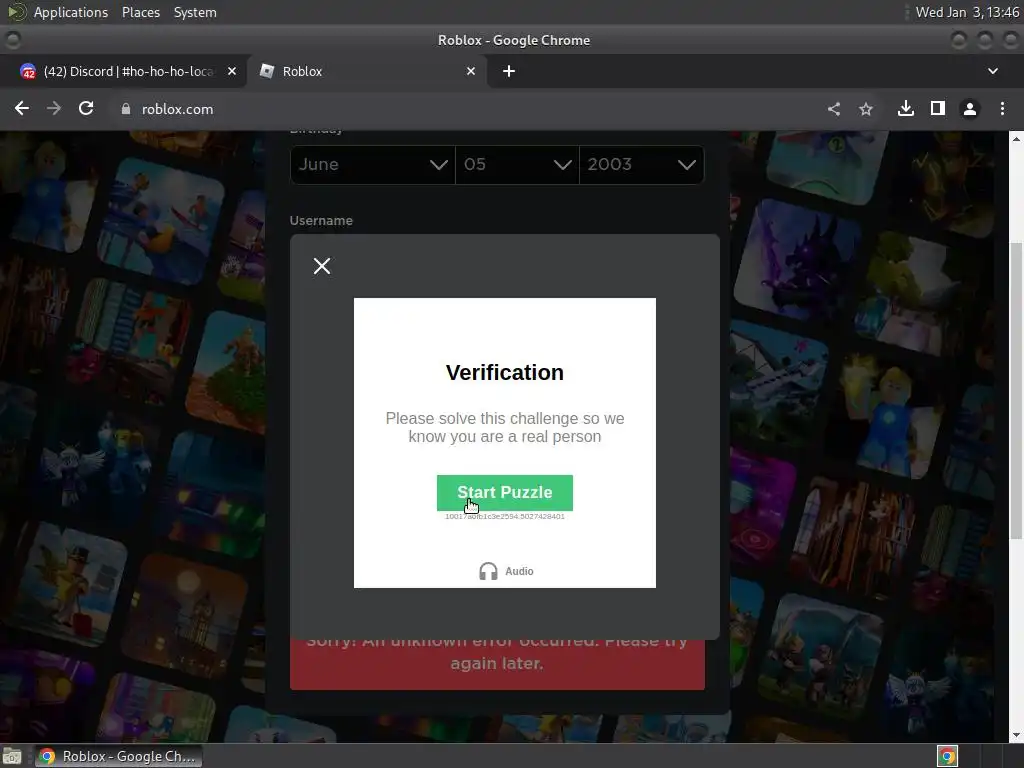
Task: Click the page vertical scrollbar
Action: point(1016,391)
